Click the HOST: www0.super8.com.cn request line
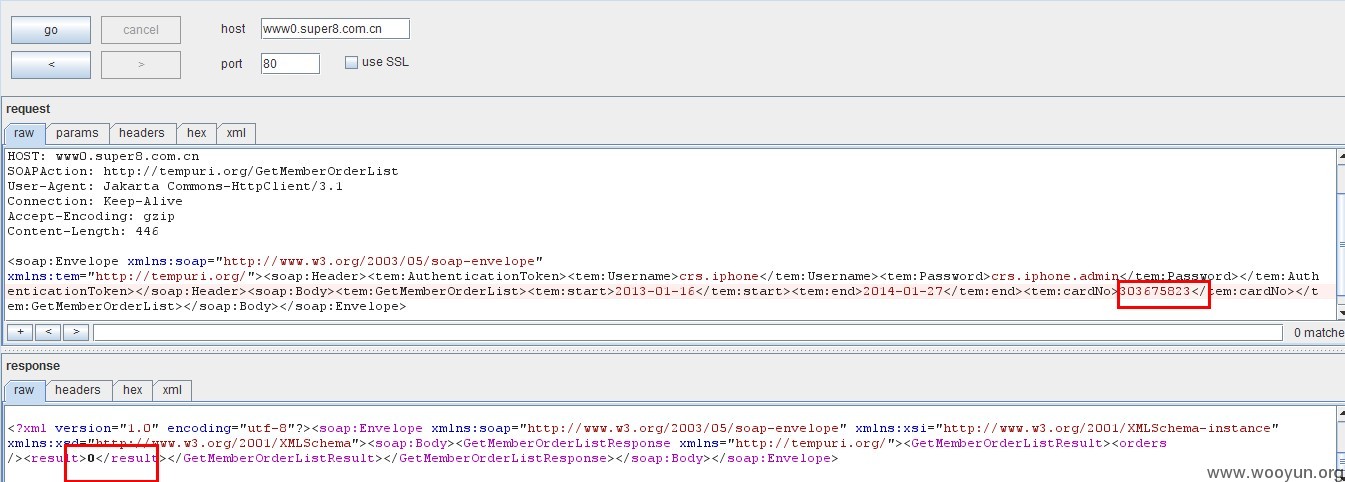This screenshot has width=1345, height=482. click(x=103, y=156)
